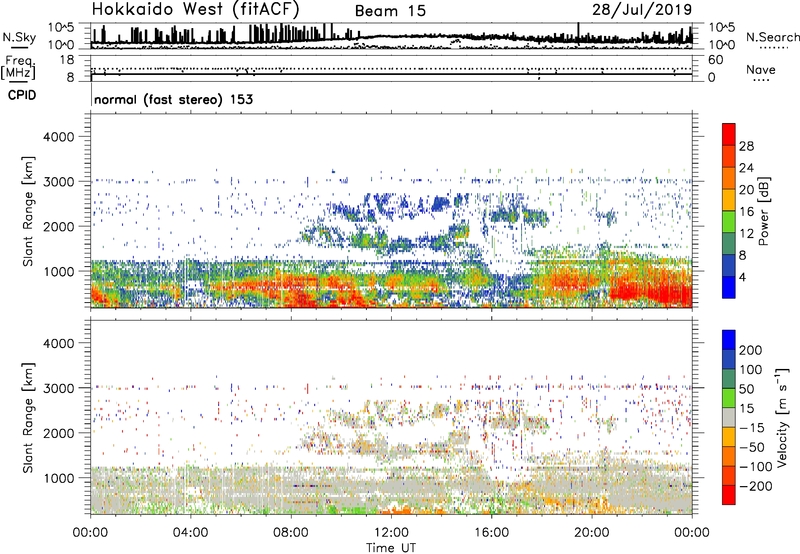
Task: Click the '200' label on velocity colorbar
Action: pos(751,350)
